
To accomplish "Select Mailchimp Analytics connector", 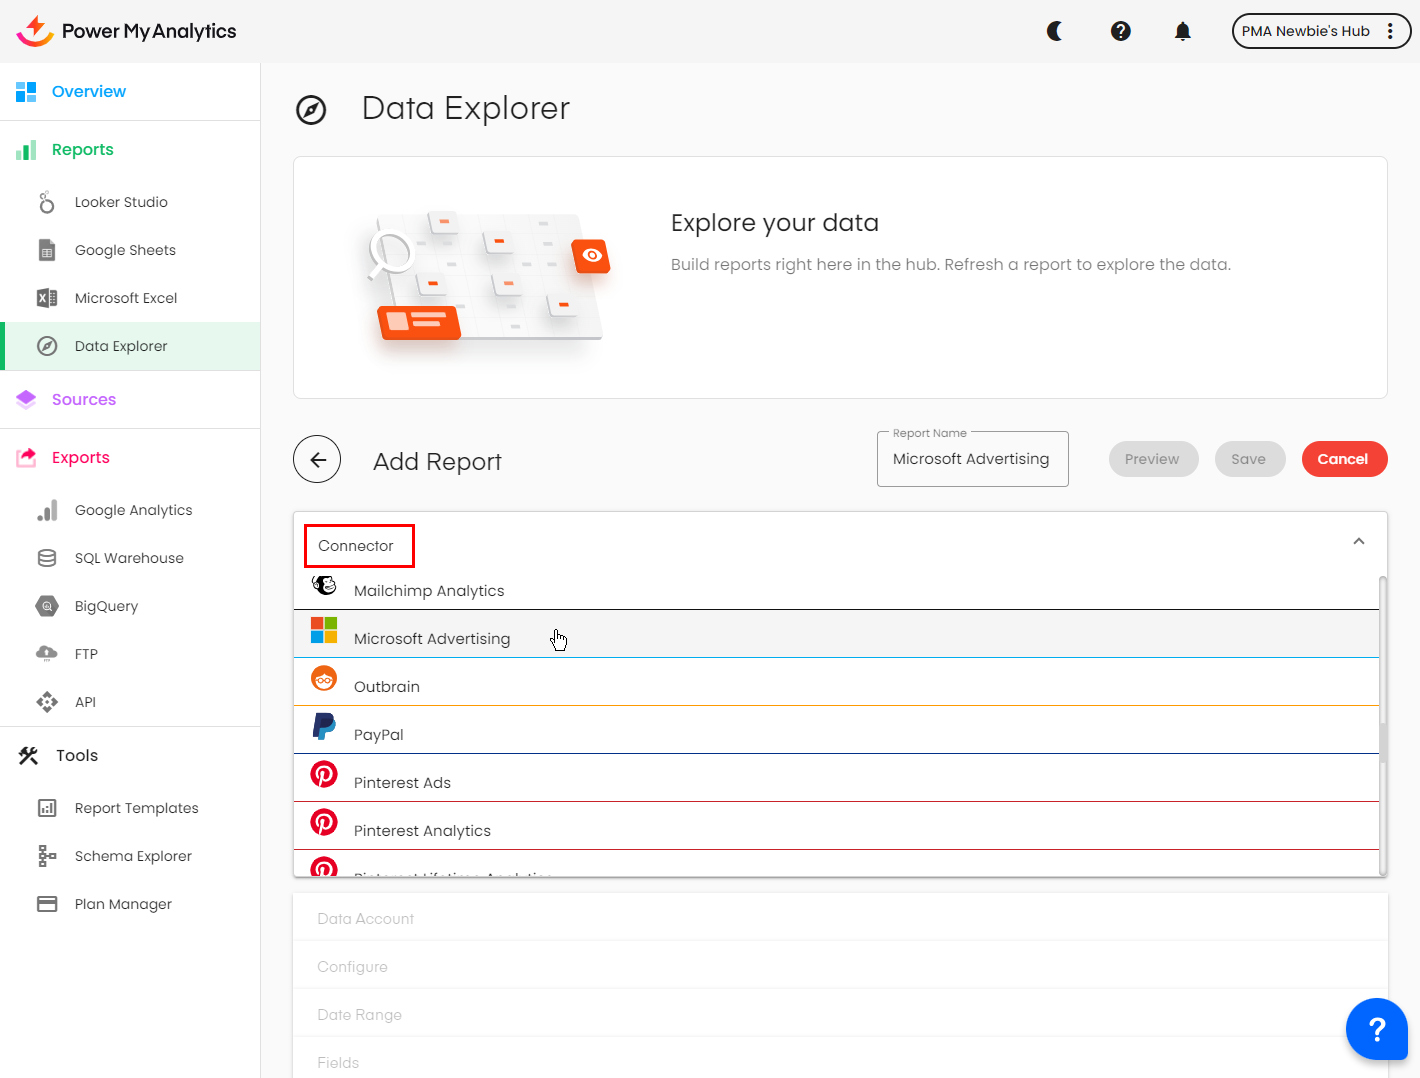I will tap(429, 591).
